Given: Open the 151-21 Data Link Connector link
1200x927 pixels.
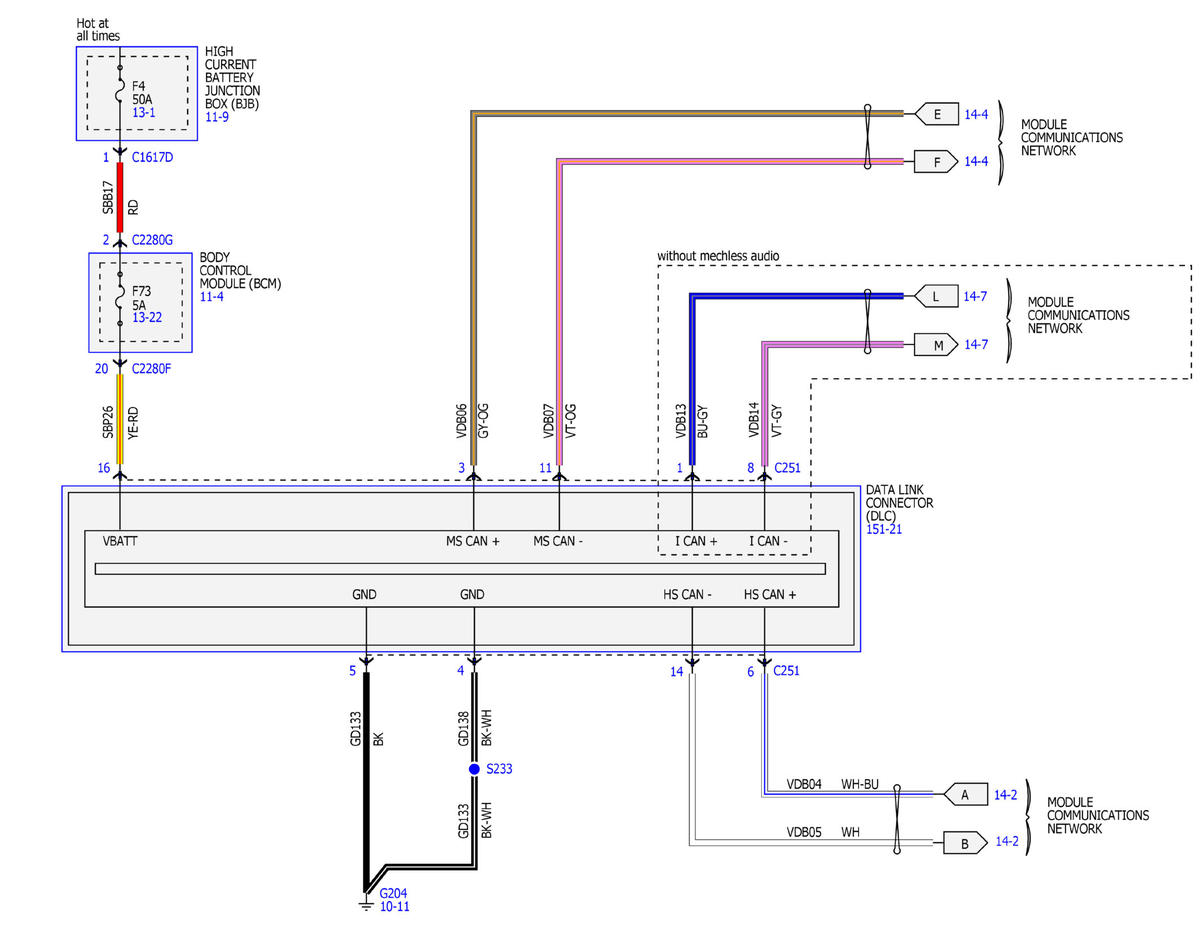Looking at the screenshot, I should [883, 529].
